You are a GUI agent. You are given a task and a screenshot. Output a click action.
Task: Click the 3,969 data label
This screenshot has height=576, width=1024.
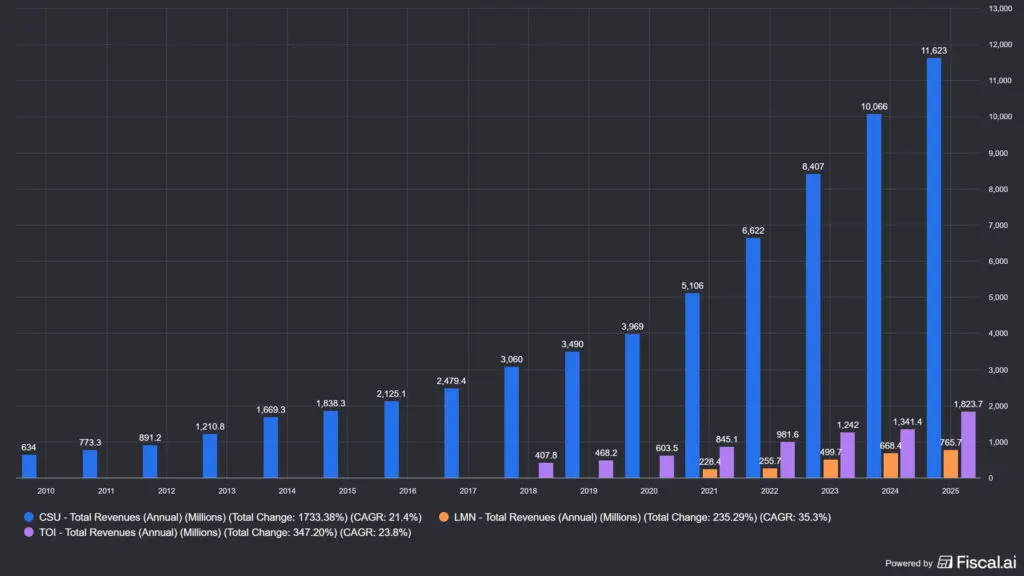pos(632,327)
